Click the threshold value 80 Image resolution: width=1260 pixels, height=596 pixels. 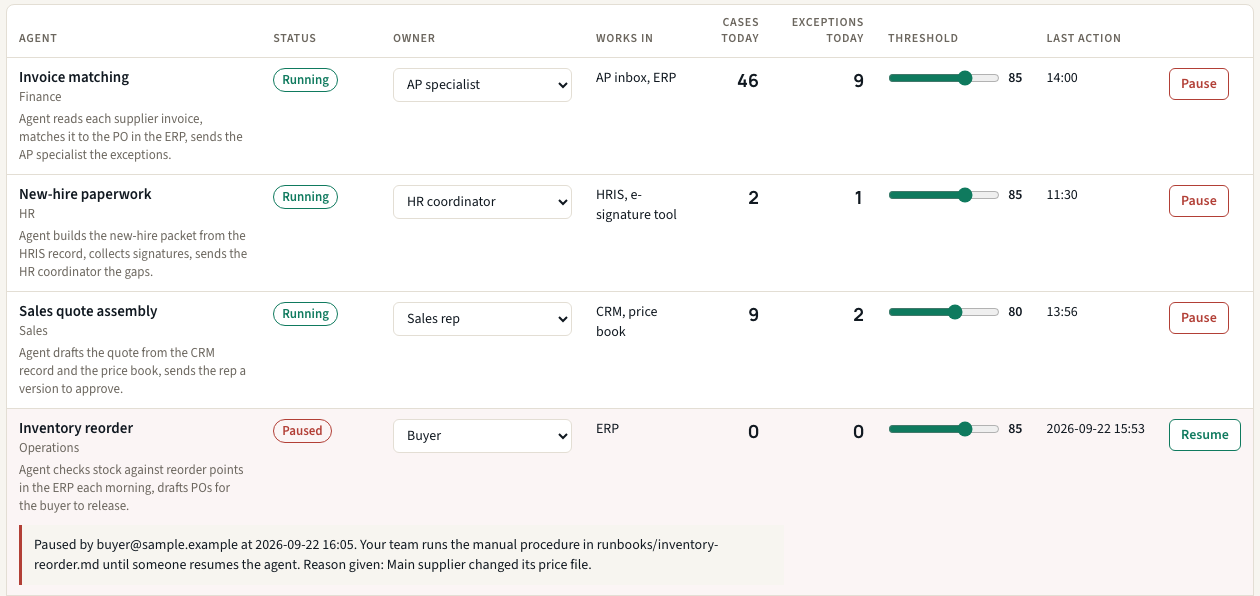click(1015, 312)
